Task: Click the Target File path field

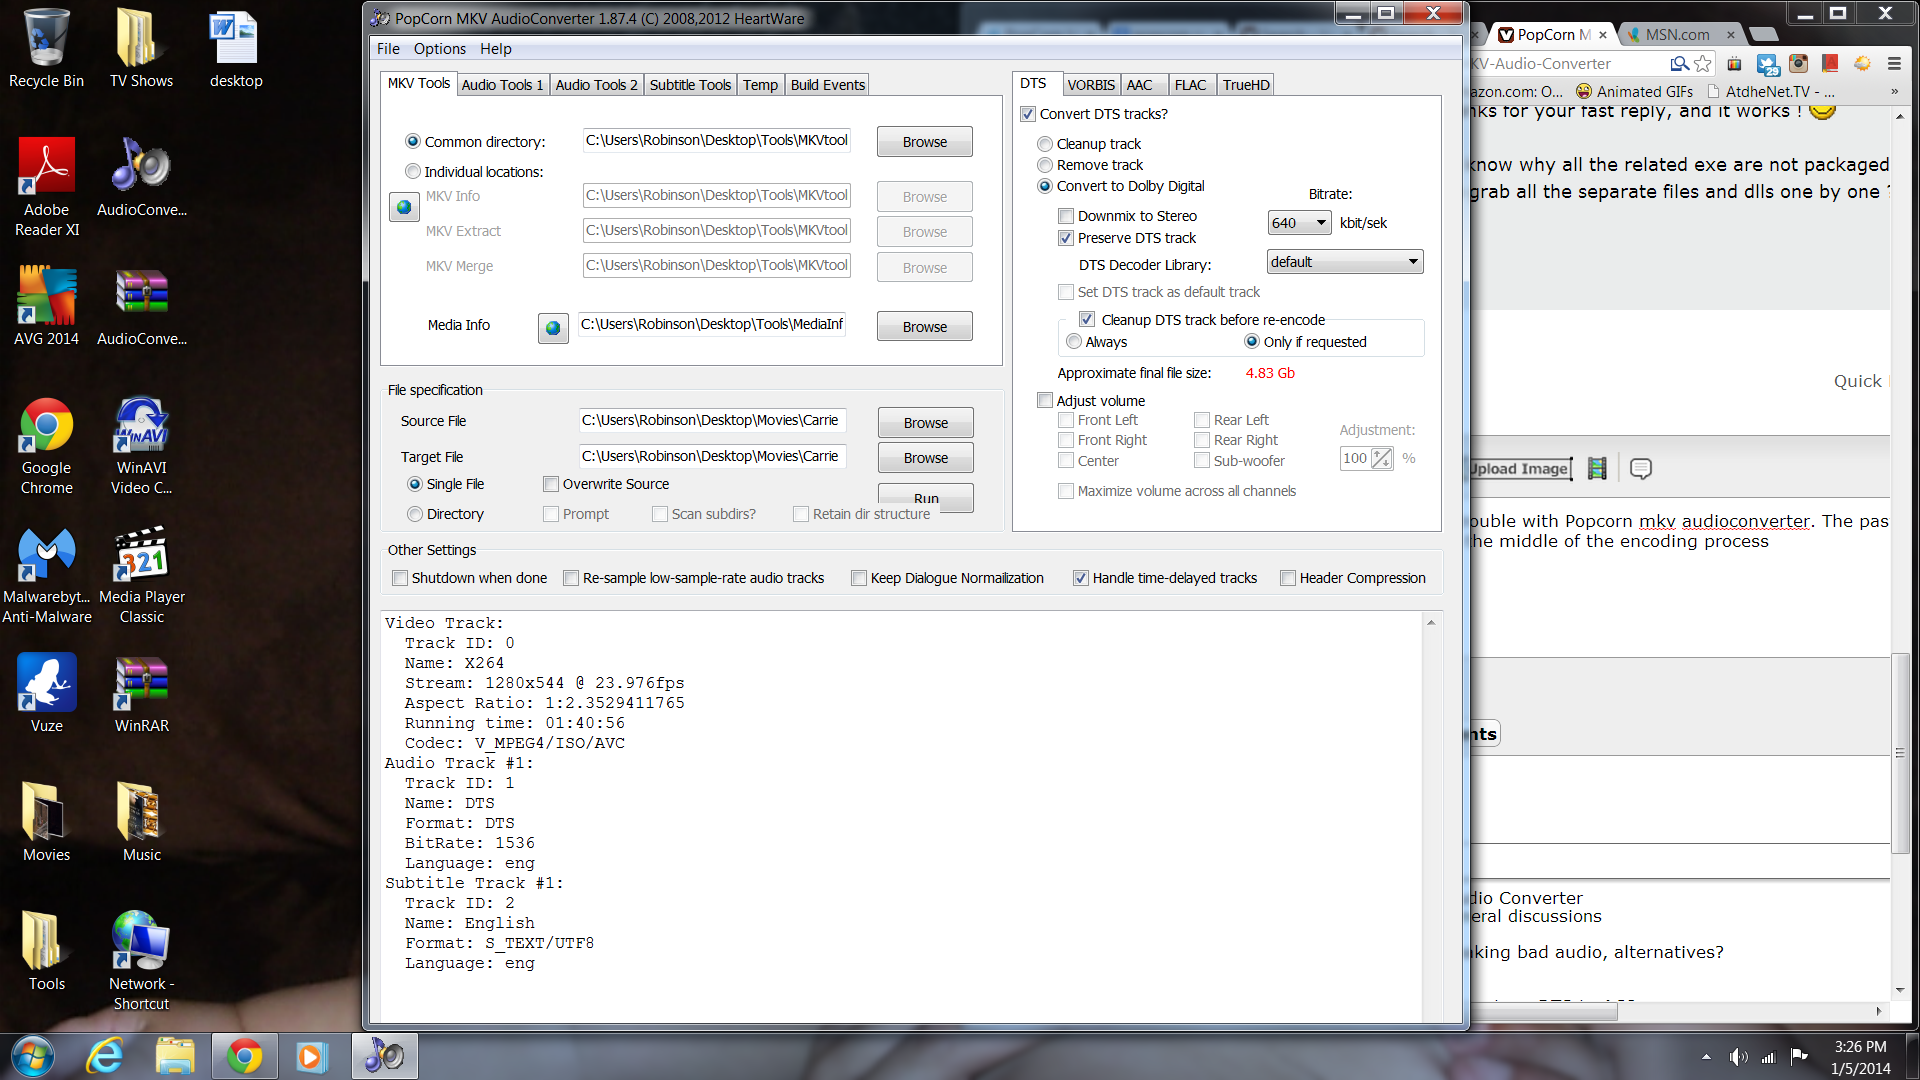Action: coord(712,456)
